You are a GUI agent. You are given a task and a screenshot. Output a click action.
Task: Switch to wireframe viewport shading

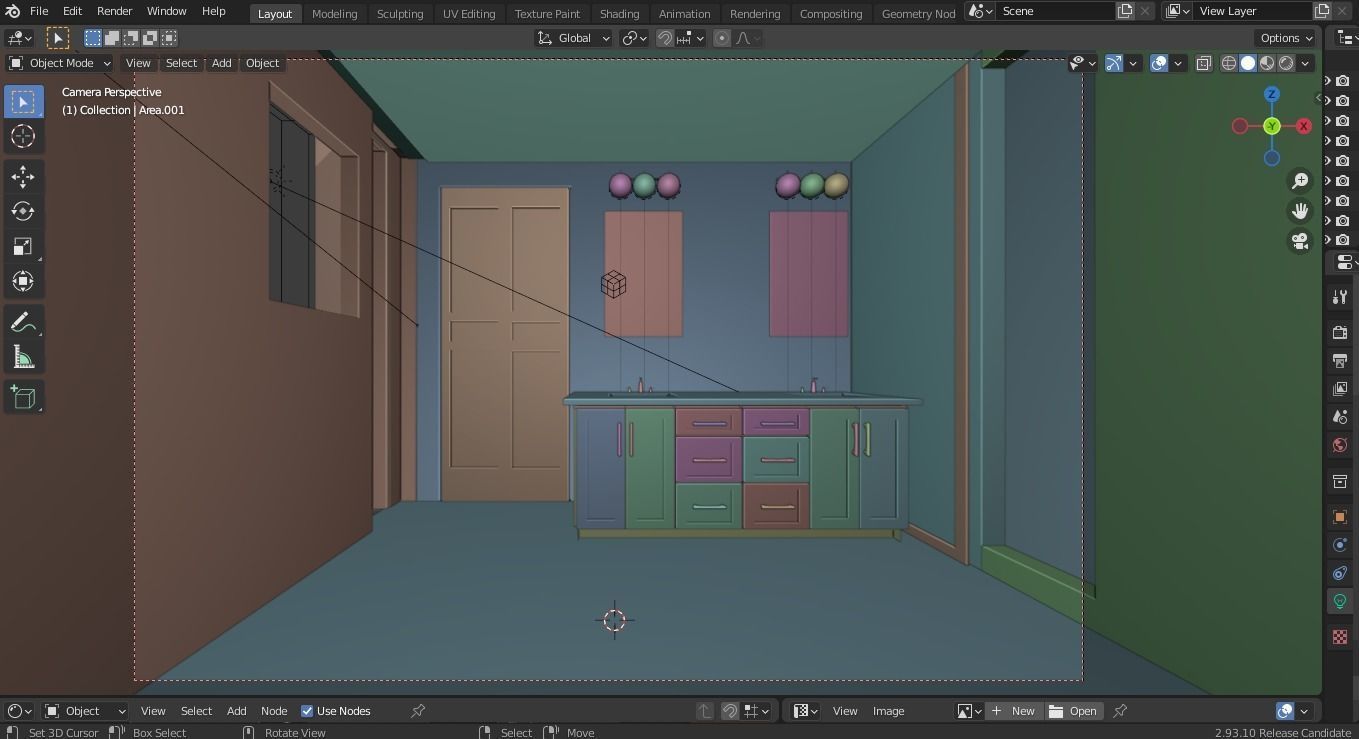[1229, 63]
